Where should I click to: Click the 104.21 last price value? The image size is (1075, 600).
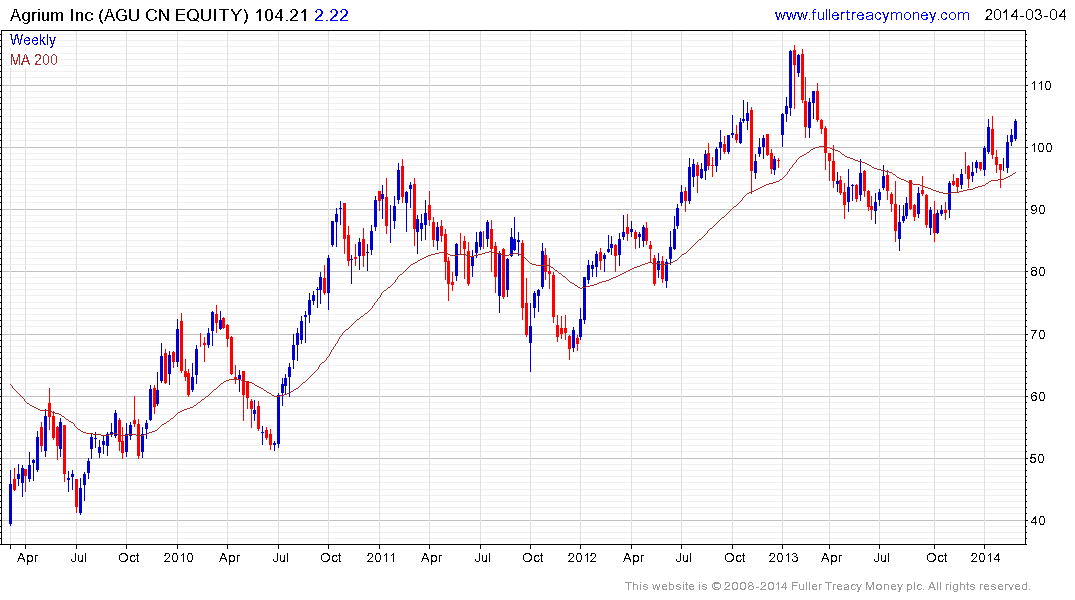click(x=281, y=15)
